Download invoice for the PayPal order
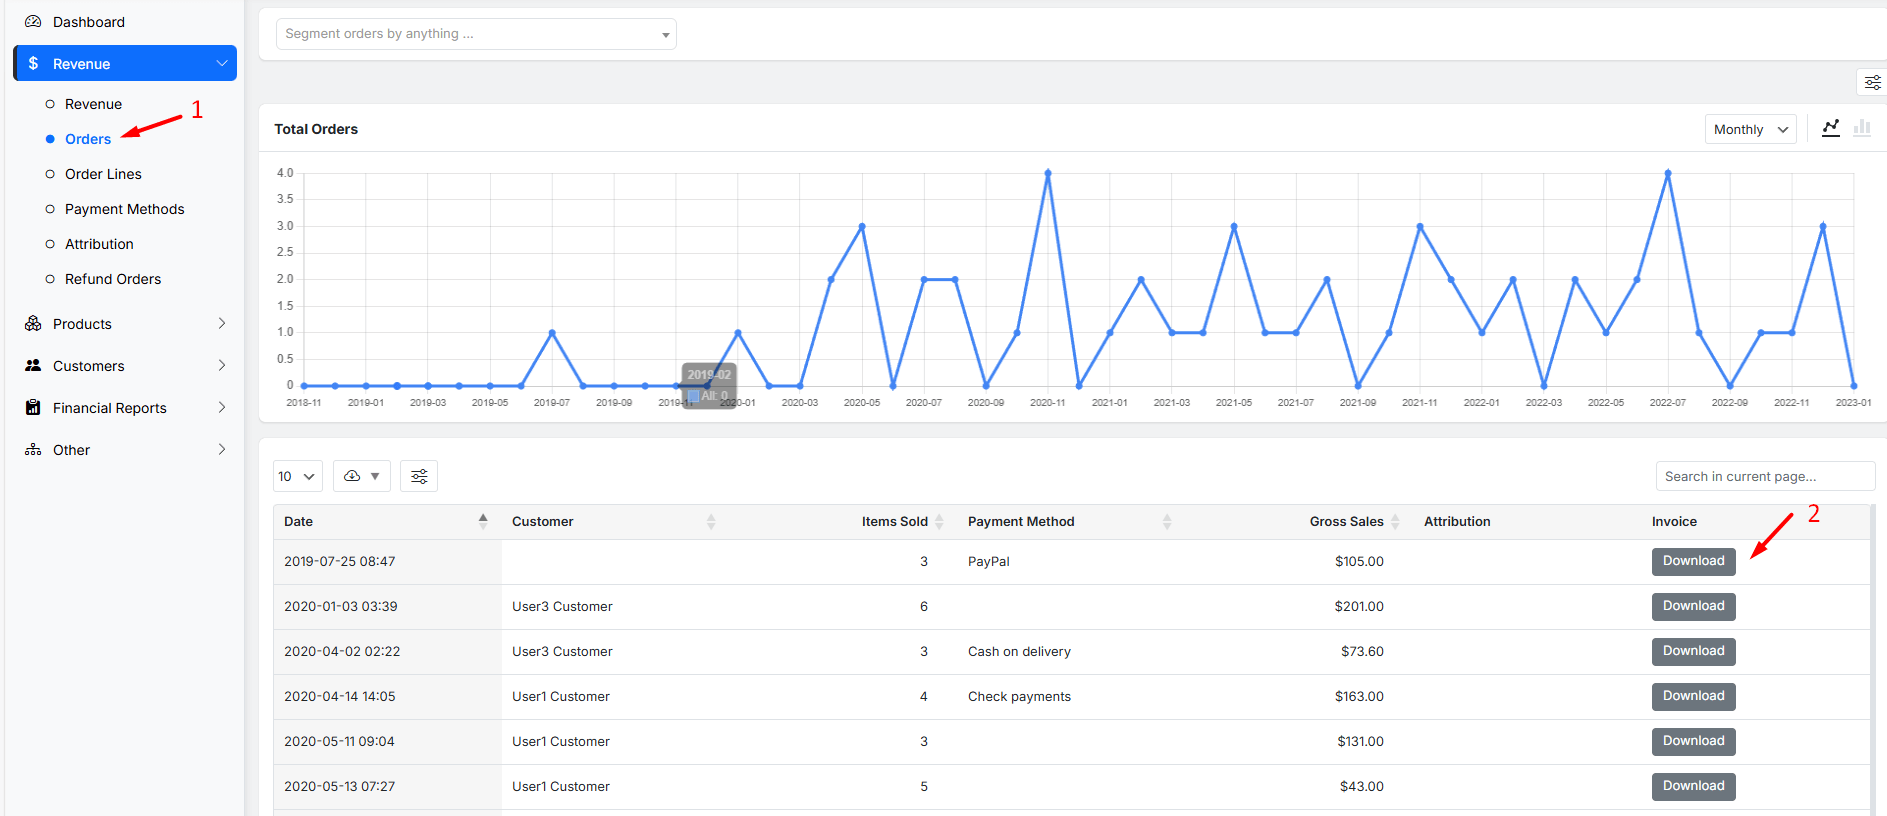The width and height of the screenshot is (1887, 816). click(x=1693, y=562)
